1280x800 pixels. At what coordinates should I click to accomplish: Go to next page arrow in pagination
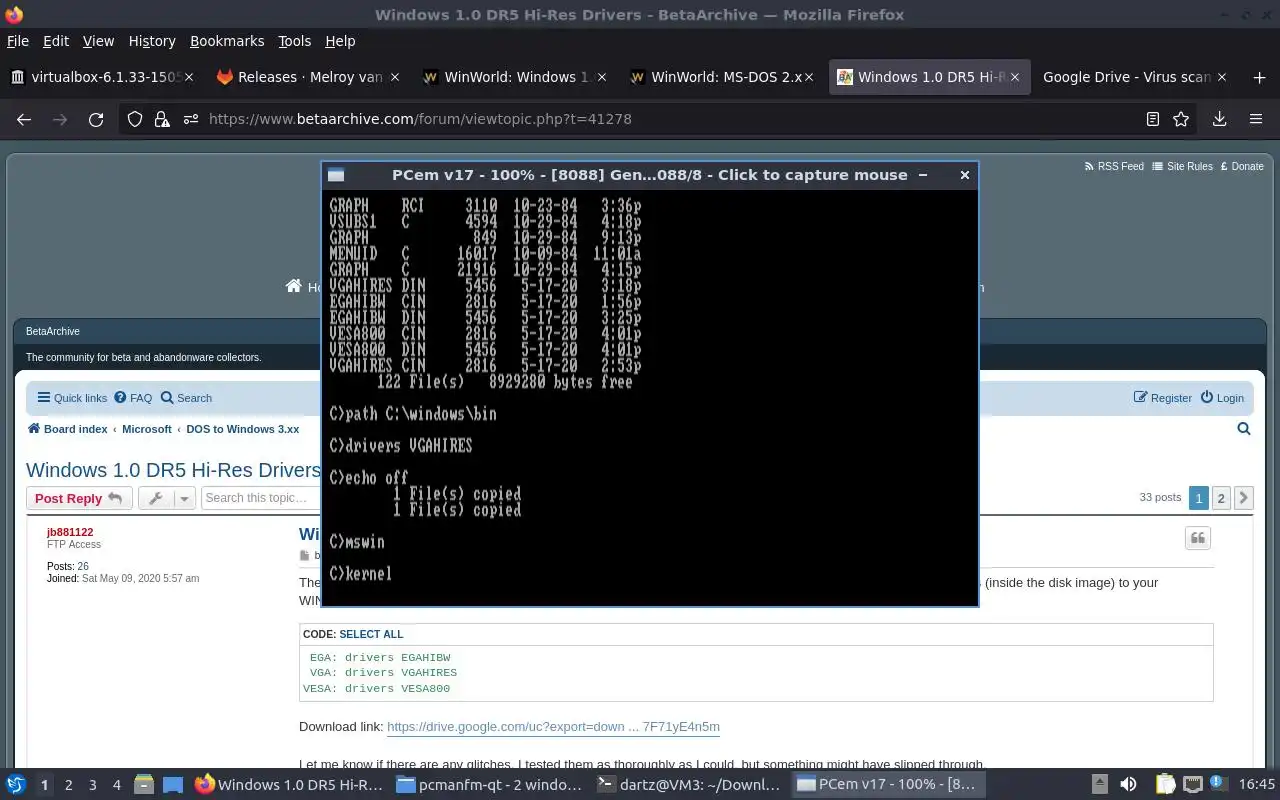tap(1244, 497)
